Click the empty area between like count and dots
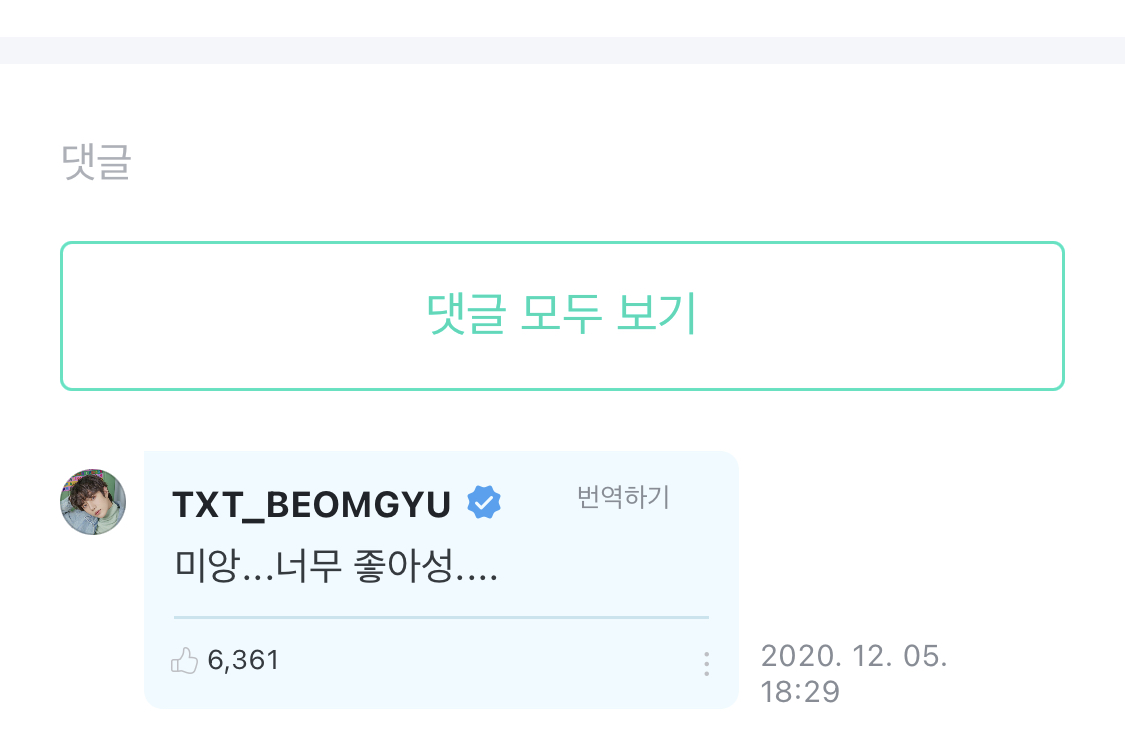Screen dimensions: 1125x729 coord(488,660)
